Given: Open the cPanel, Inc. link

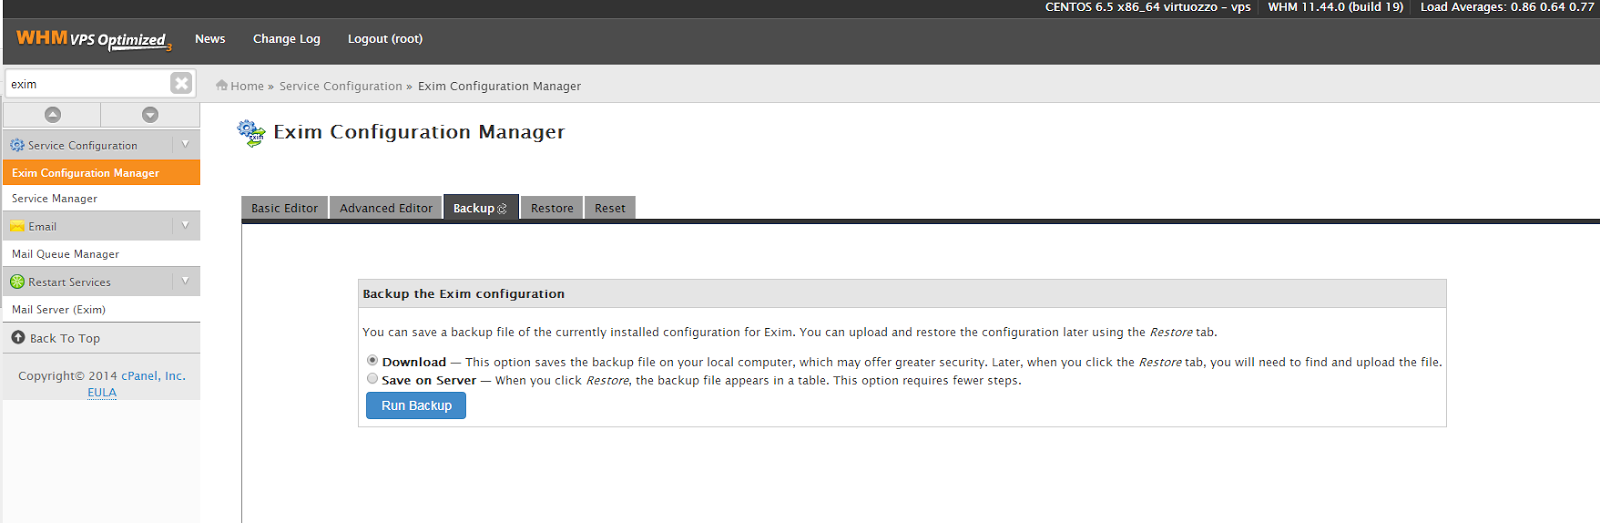Looking at the screenshot, I should pyautogui.click(x=153, y=376).
